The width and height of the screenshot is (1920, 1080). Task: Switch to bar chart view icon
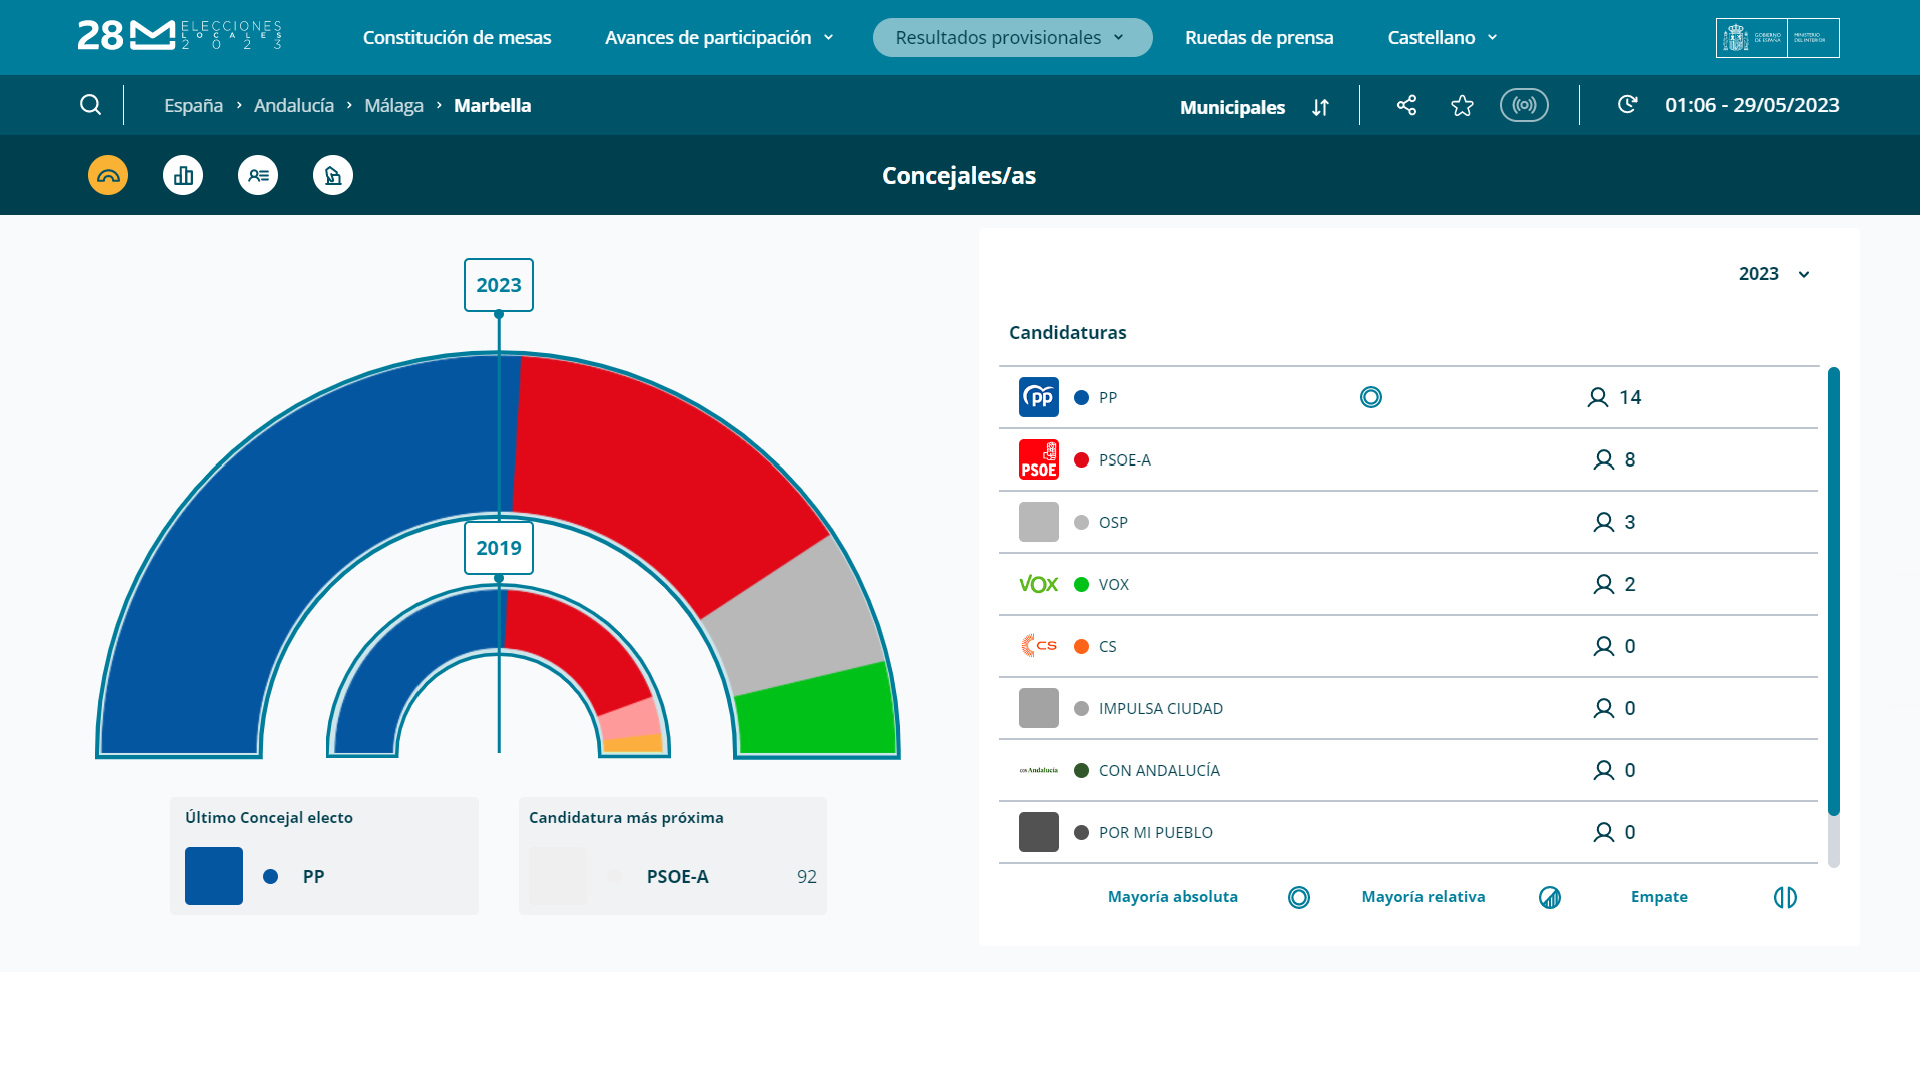point(183,175)
